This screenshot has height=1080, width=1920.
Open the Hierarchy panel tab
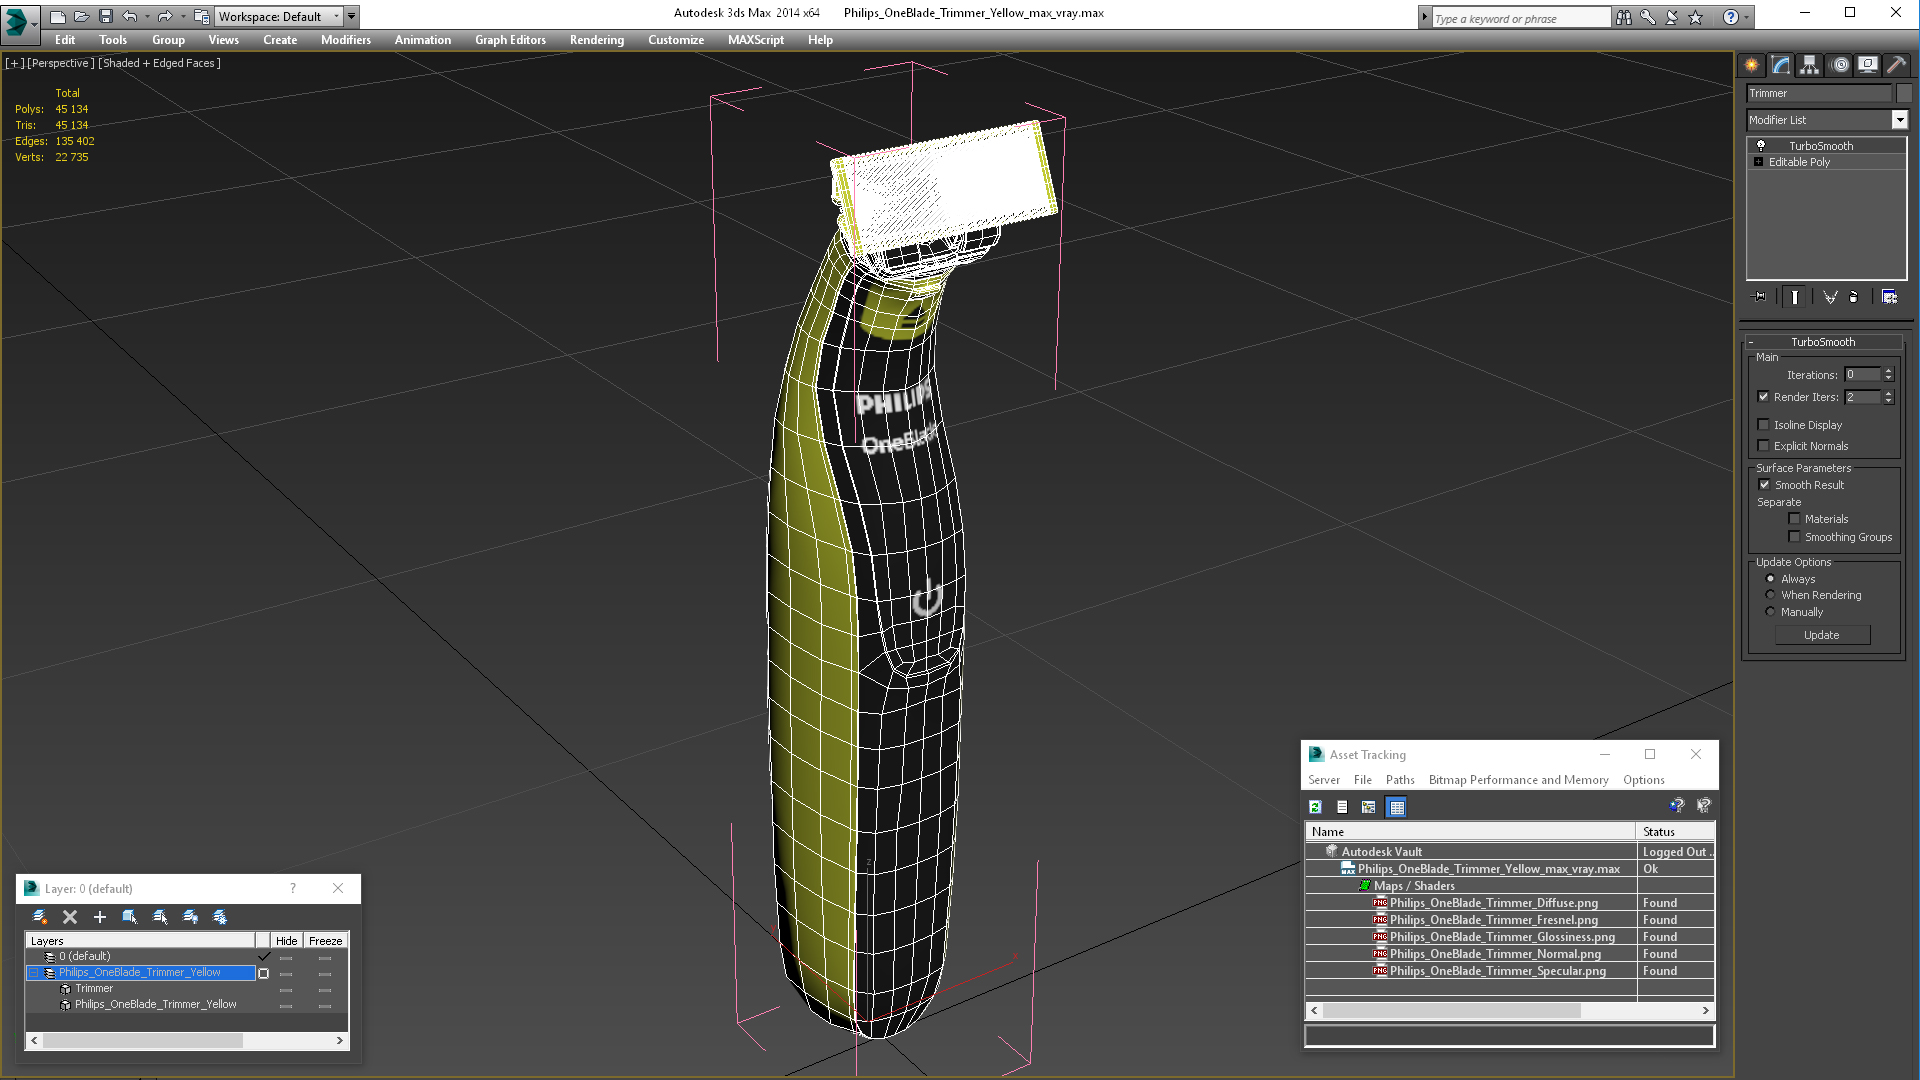(x=1809, y=65)
